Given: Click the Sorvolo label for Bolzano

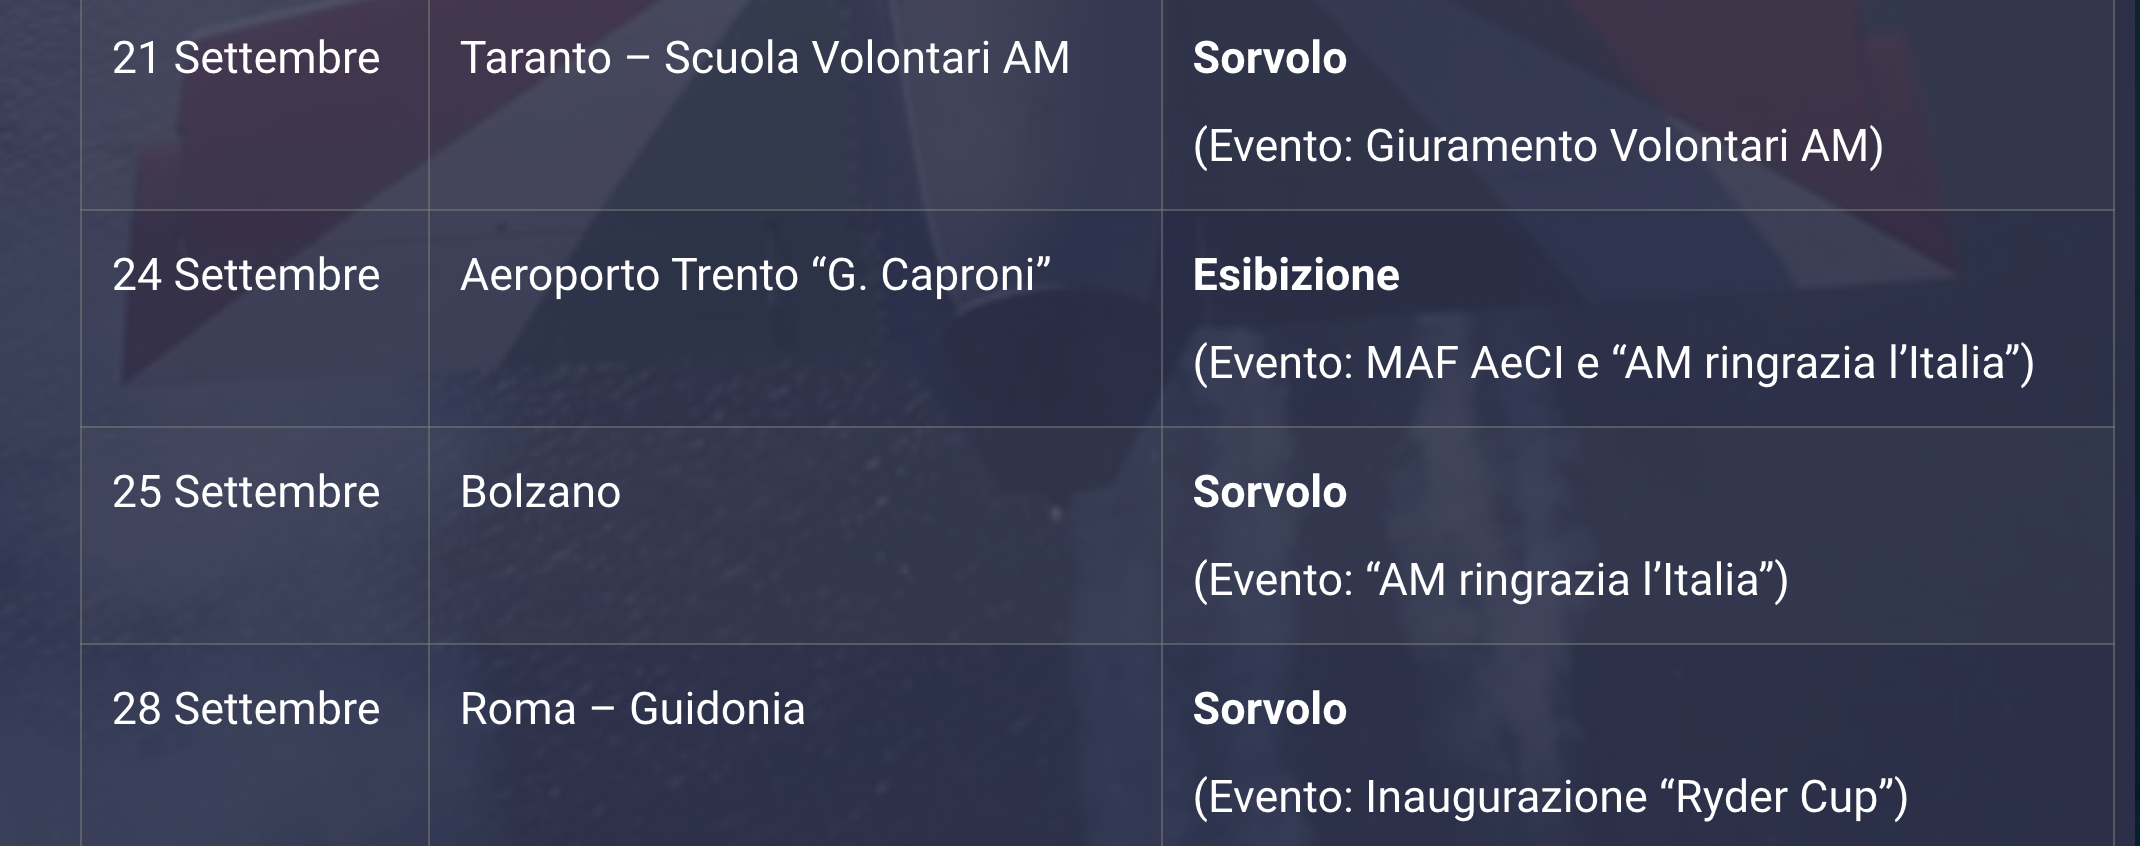Looking at the screenshot, I should [x=1270, y=492].
